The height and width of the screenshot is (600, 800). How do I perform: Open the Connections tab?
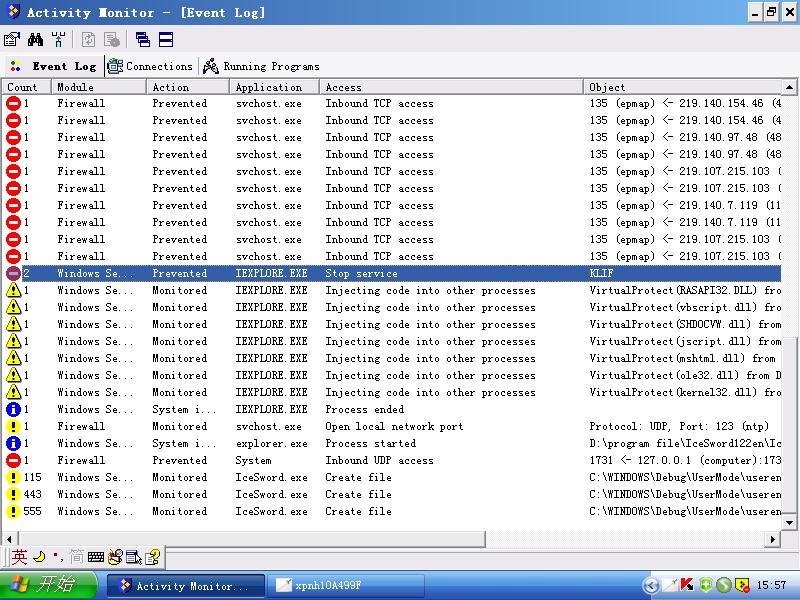point(149,66)
